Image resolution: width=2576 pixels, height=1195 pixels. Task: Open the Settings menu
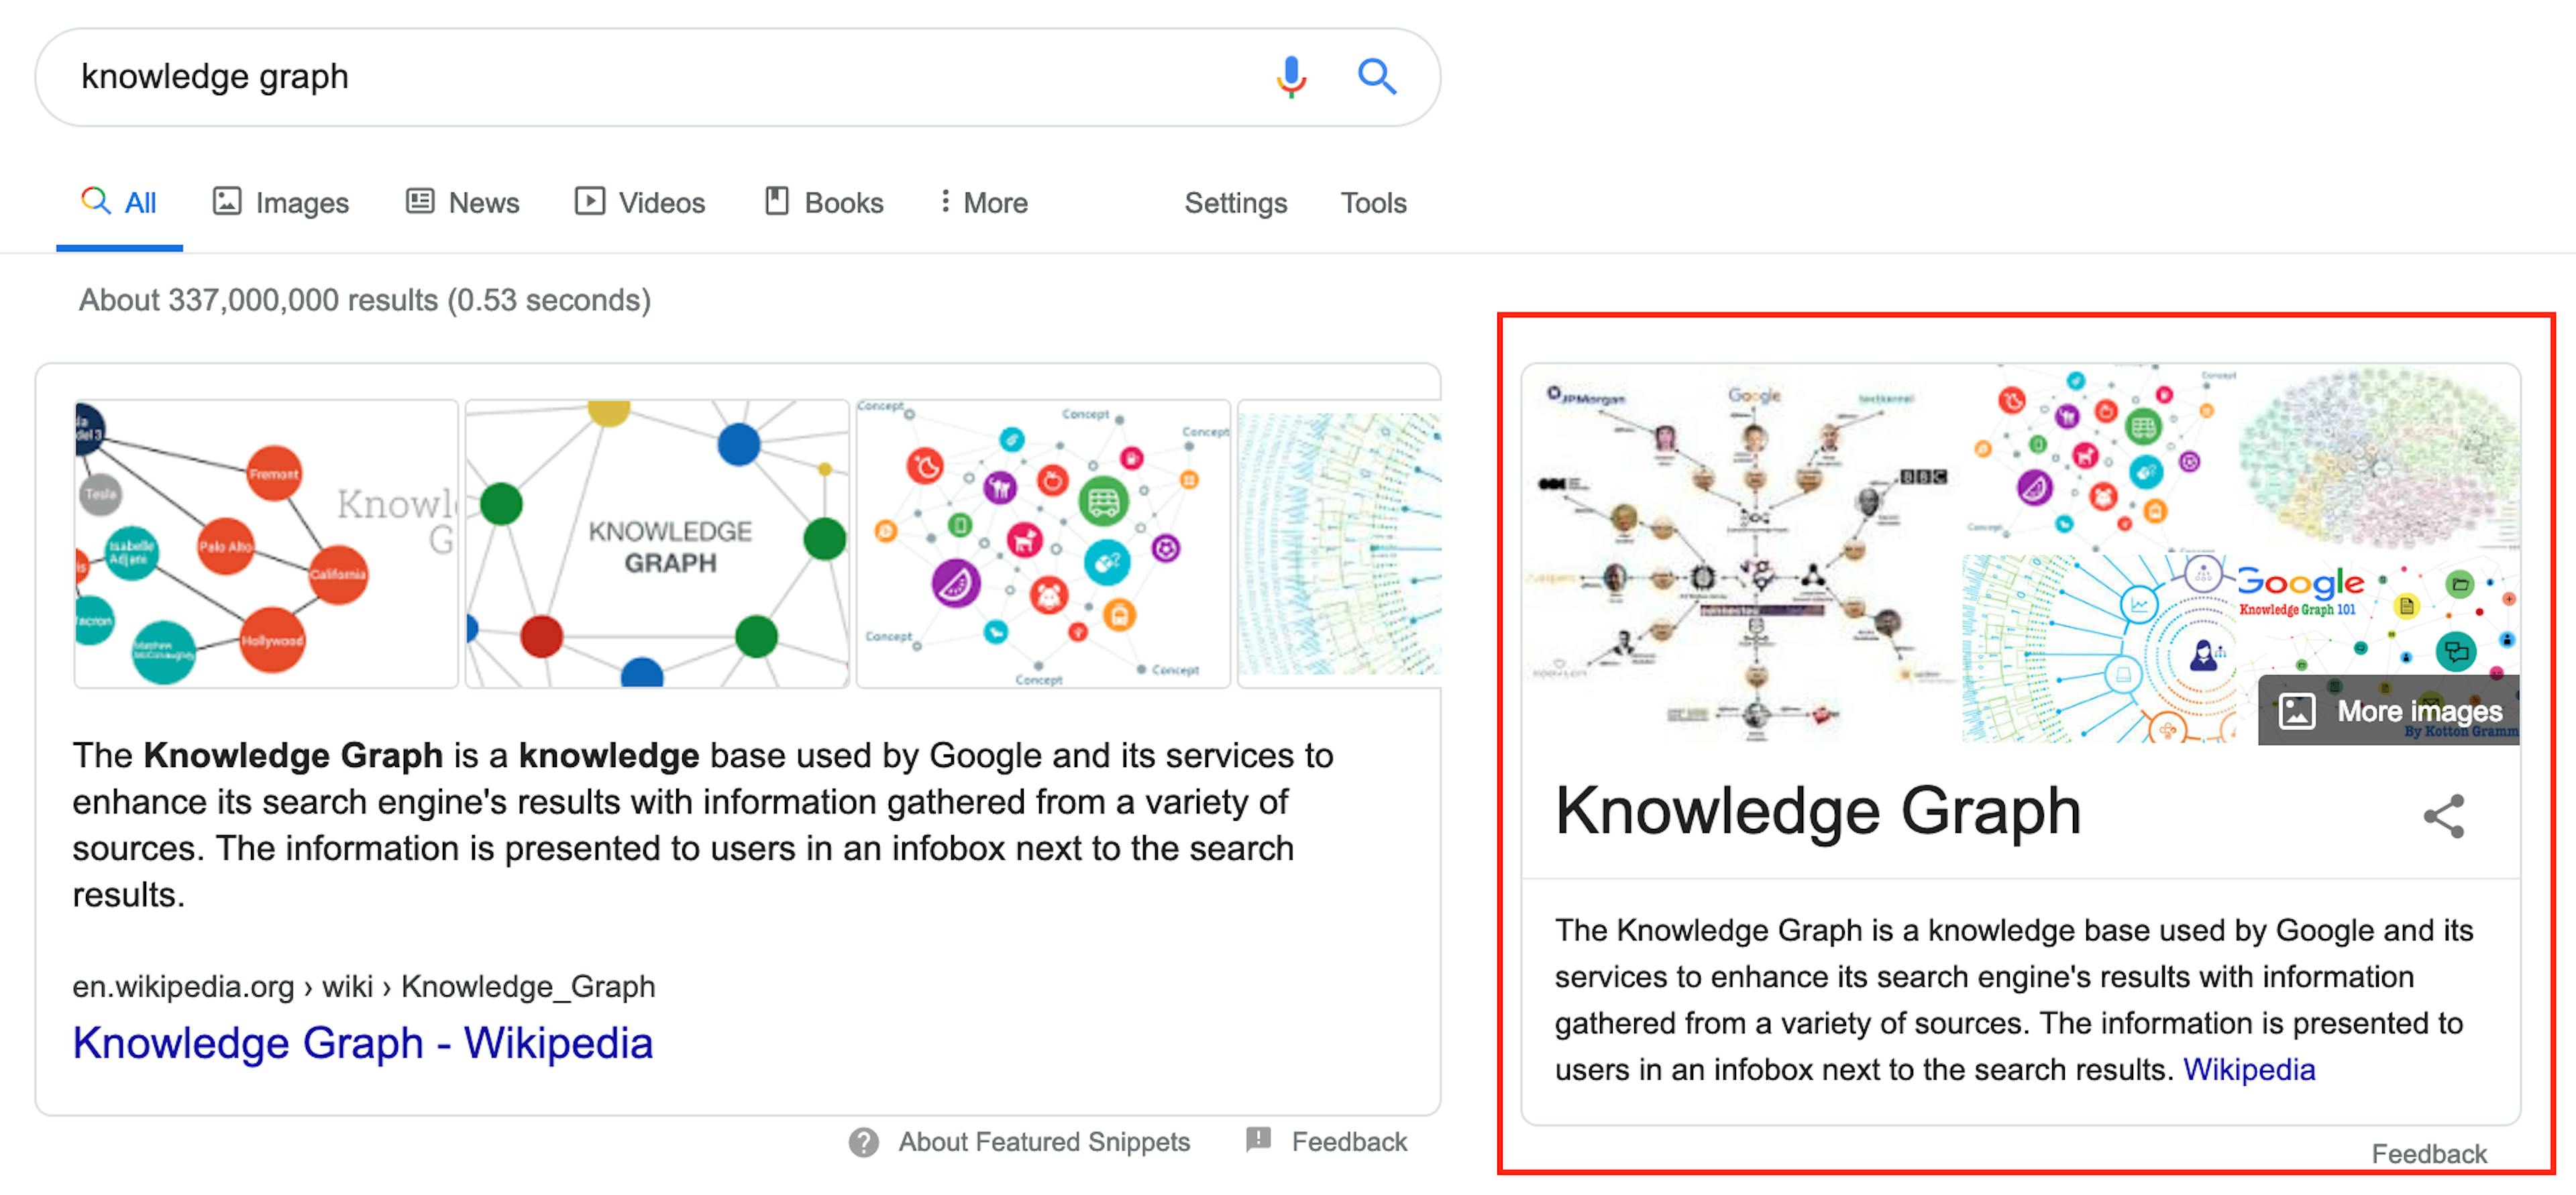(1235, 202)
